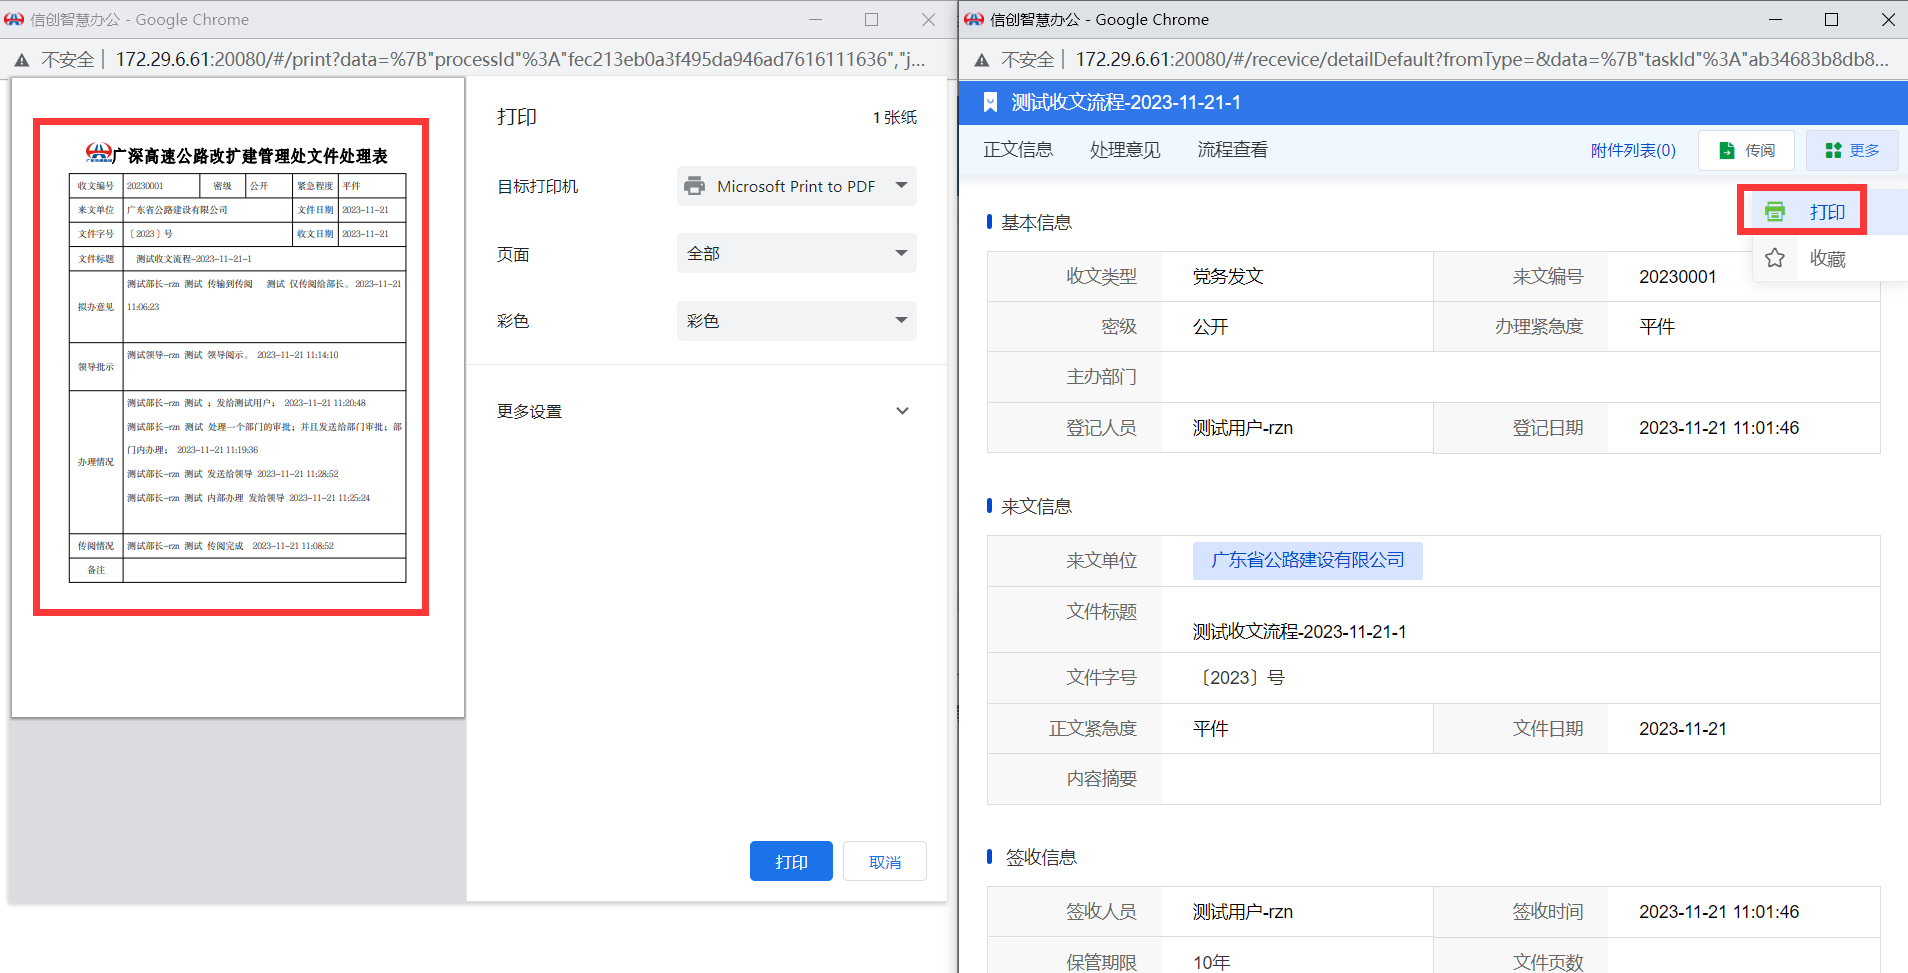This screenshot has width=1908, height=973.
Task: Open the 目标打印机 printer dropdown
Action: [x=797, y=186]
